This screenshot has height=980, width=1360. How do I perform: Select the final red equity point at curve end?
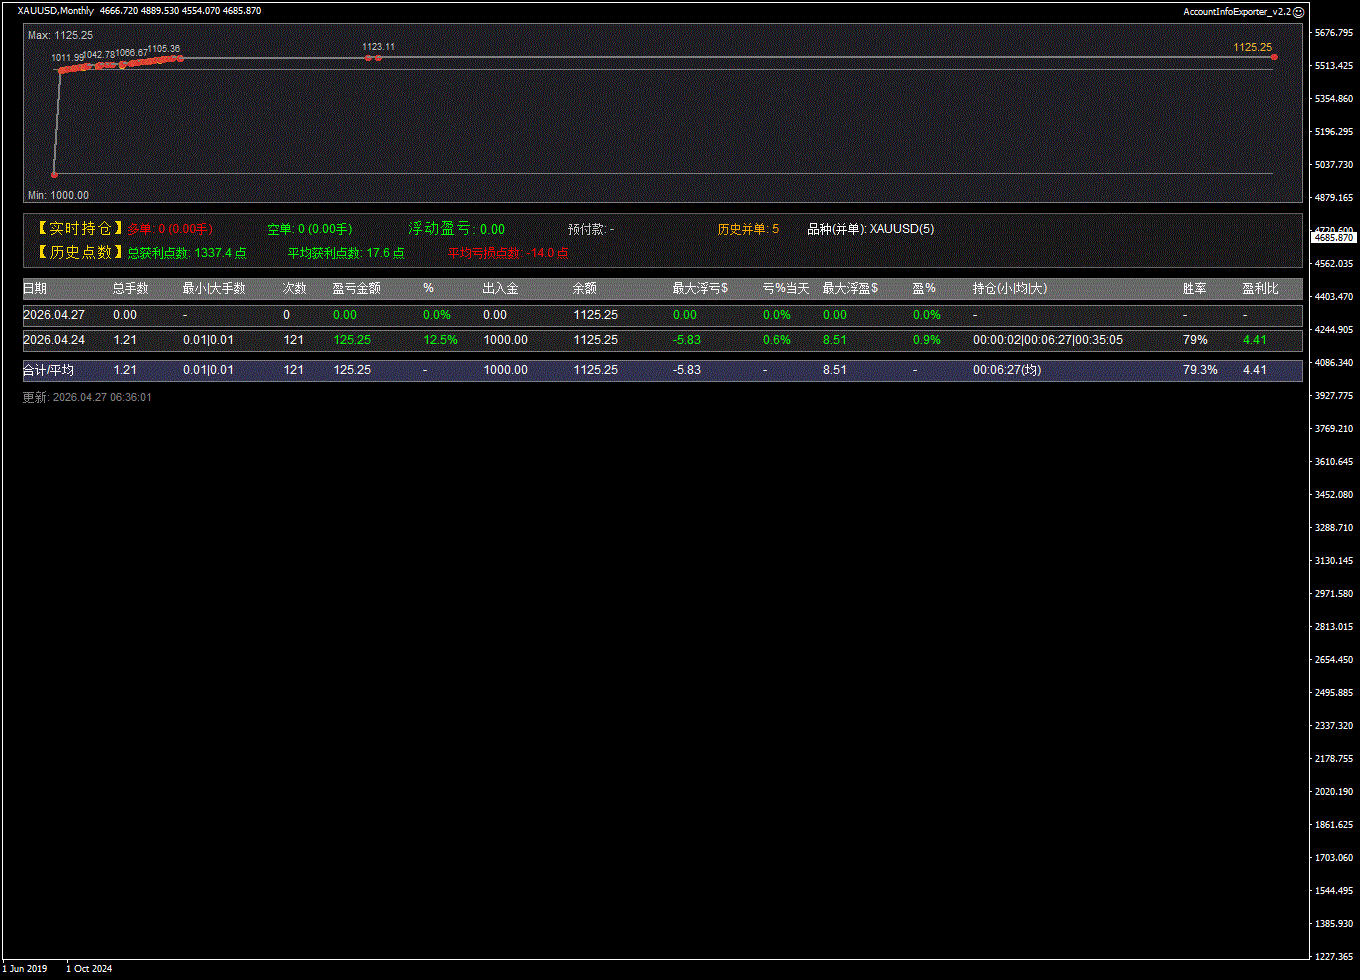(x=1274, y=57)
